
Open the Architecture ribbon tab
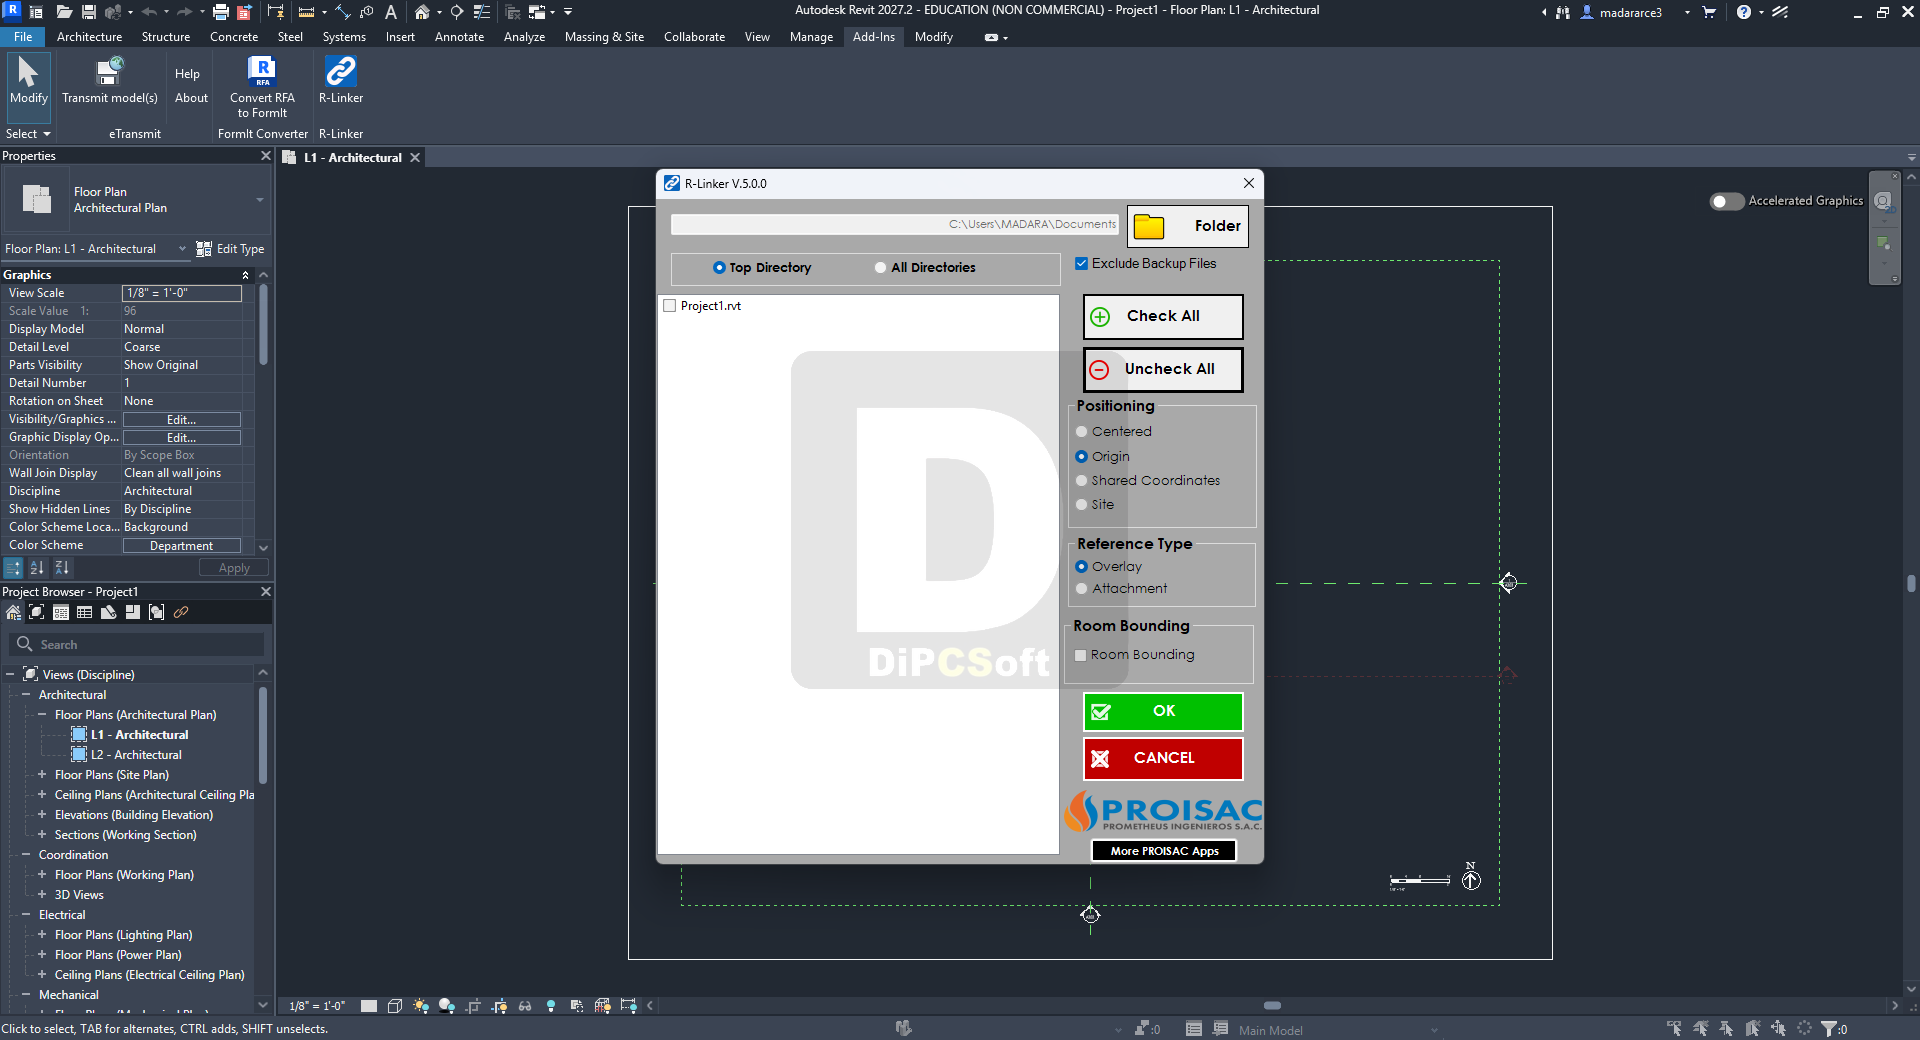coord(89,37)
